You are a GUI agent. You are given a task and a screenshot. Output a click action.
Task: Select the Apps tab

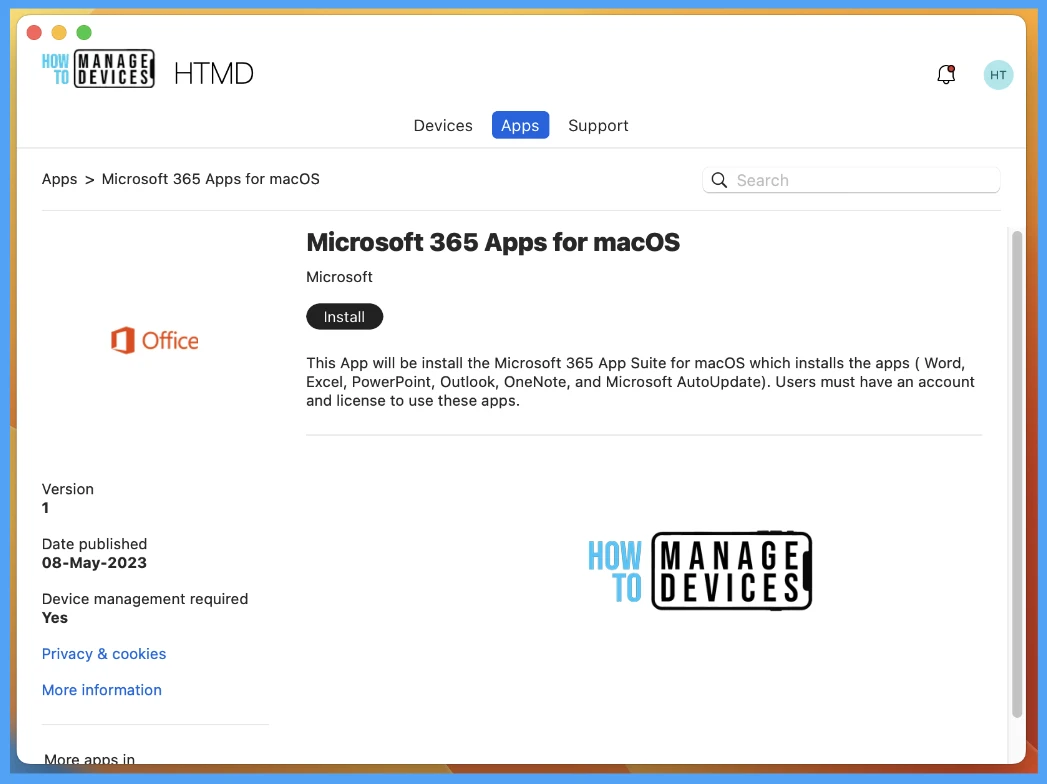click(x=520, y=126)
